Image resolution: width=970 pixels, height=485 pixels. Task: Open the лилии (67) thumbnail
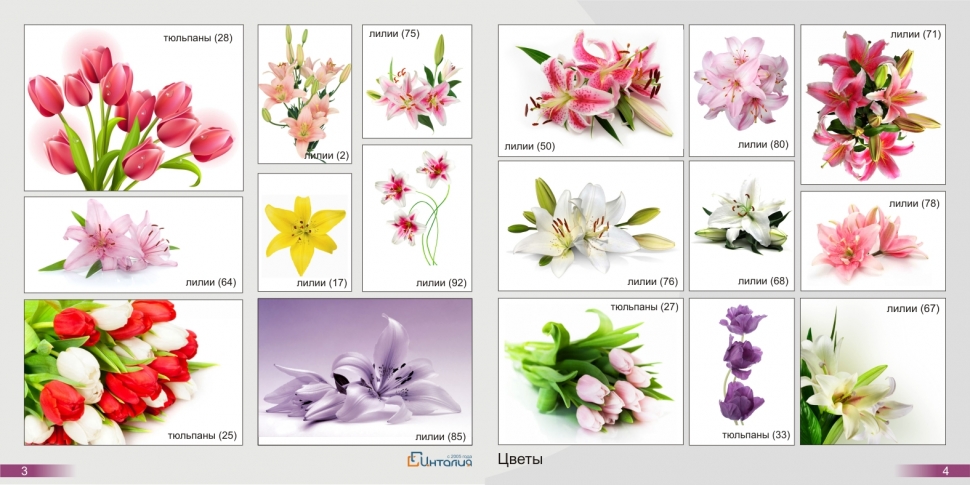point(873,371)
